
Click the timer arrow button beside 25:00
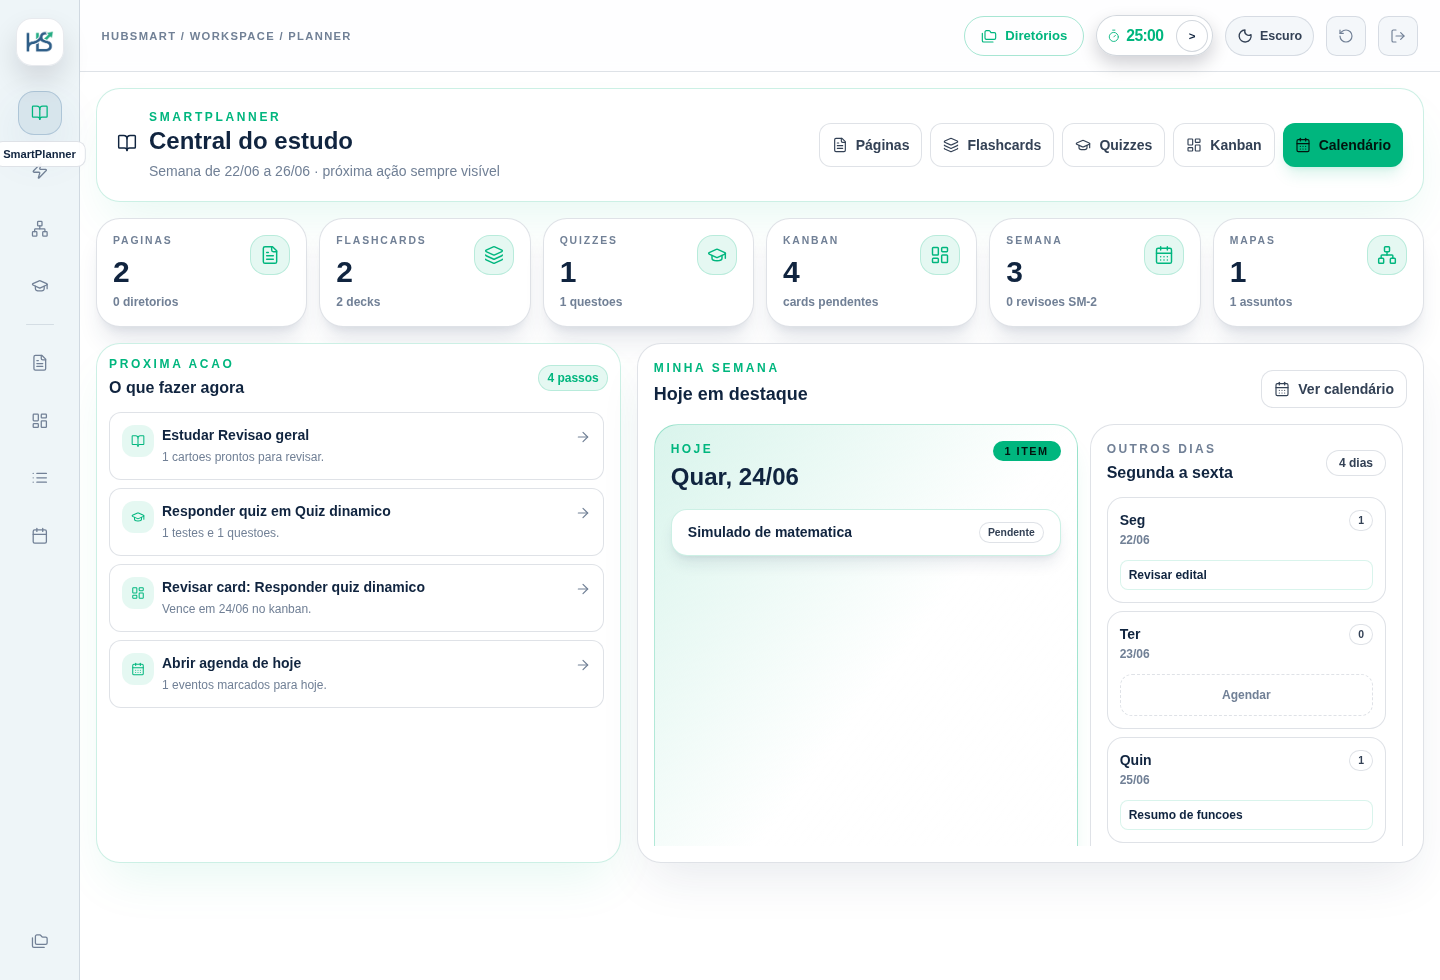point(1192,36)
